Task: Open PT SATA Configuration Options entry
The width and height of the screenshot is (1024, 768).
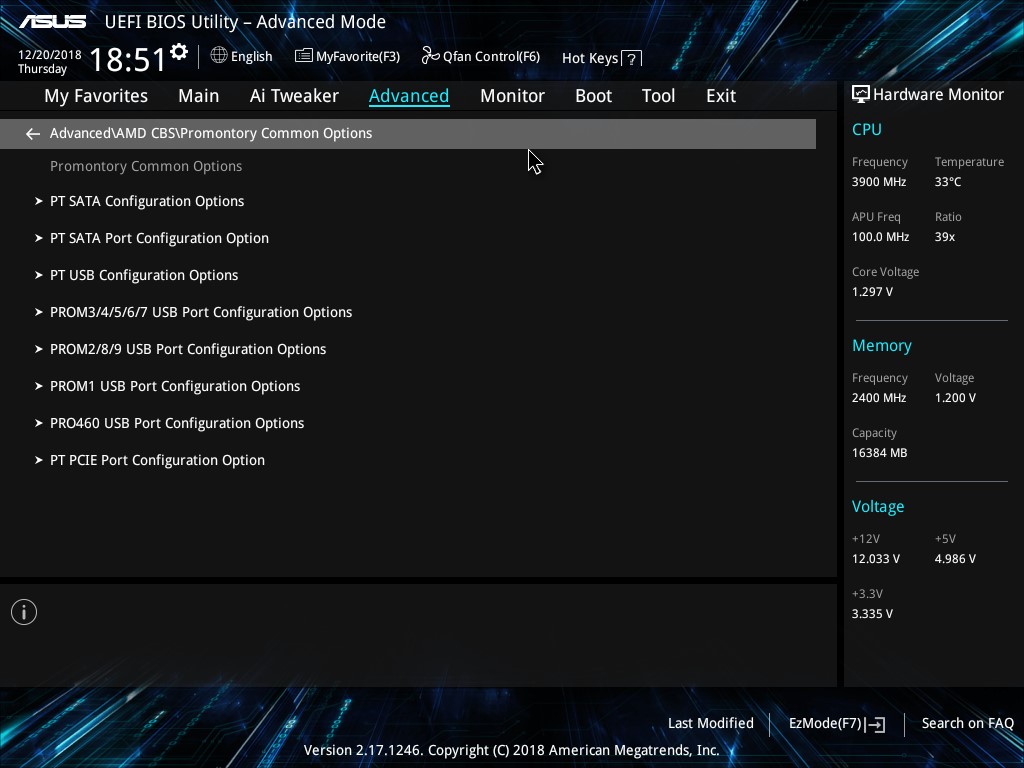Action: [x=147, y=201]
